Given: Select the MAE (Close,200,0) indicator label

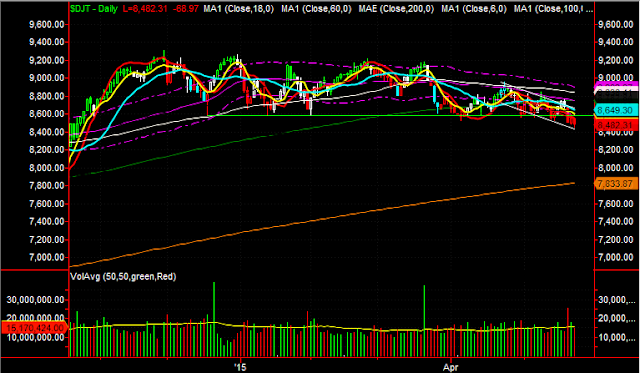Looking at the screenshot, I should click(x=396, y=9).
